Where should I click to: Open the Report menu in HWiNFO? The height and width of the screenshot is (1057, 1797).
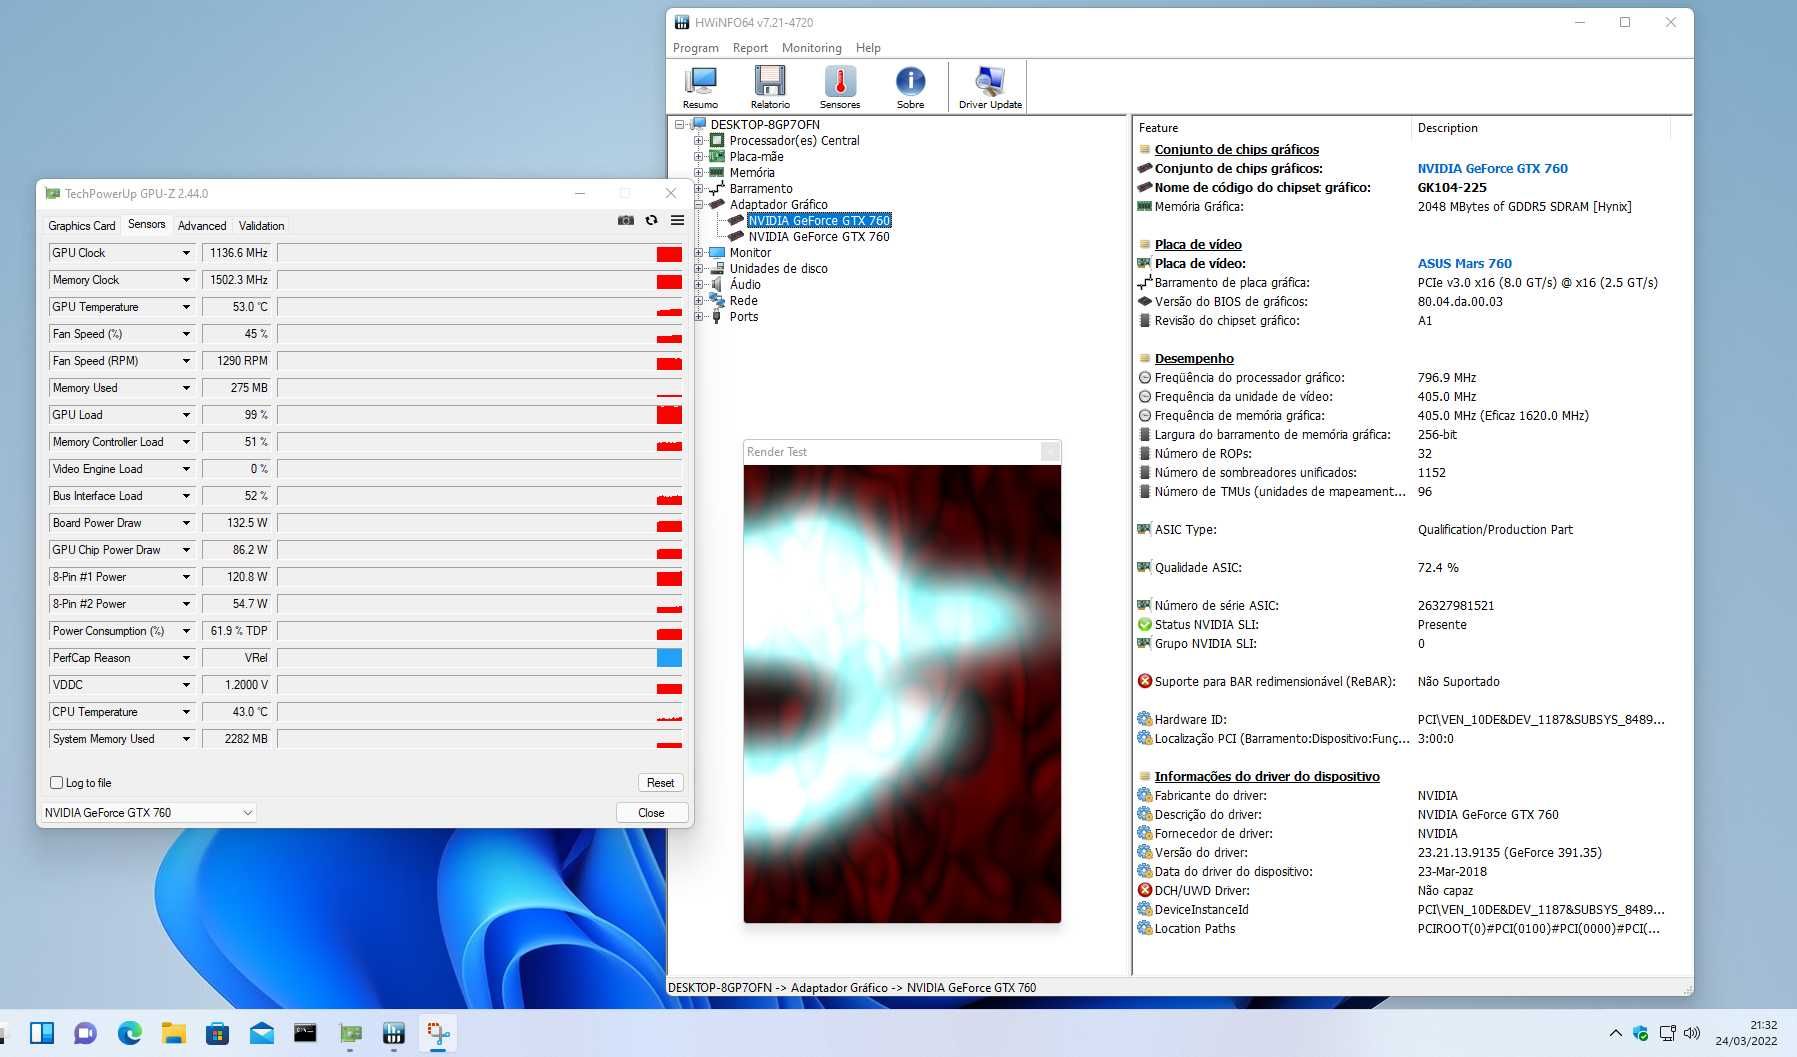coord(750,48)
